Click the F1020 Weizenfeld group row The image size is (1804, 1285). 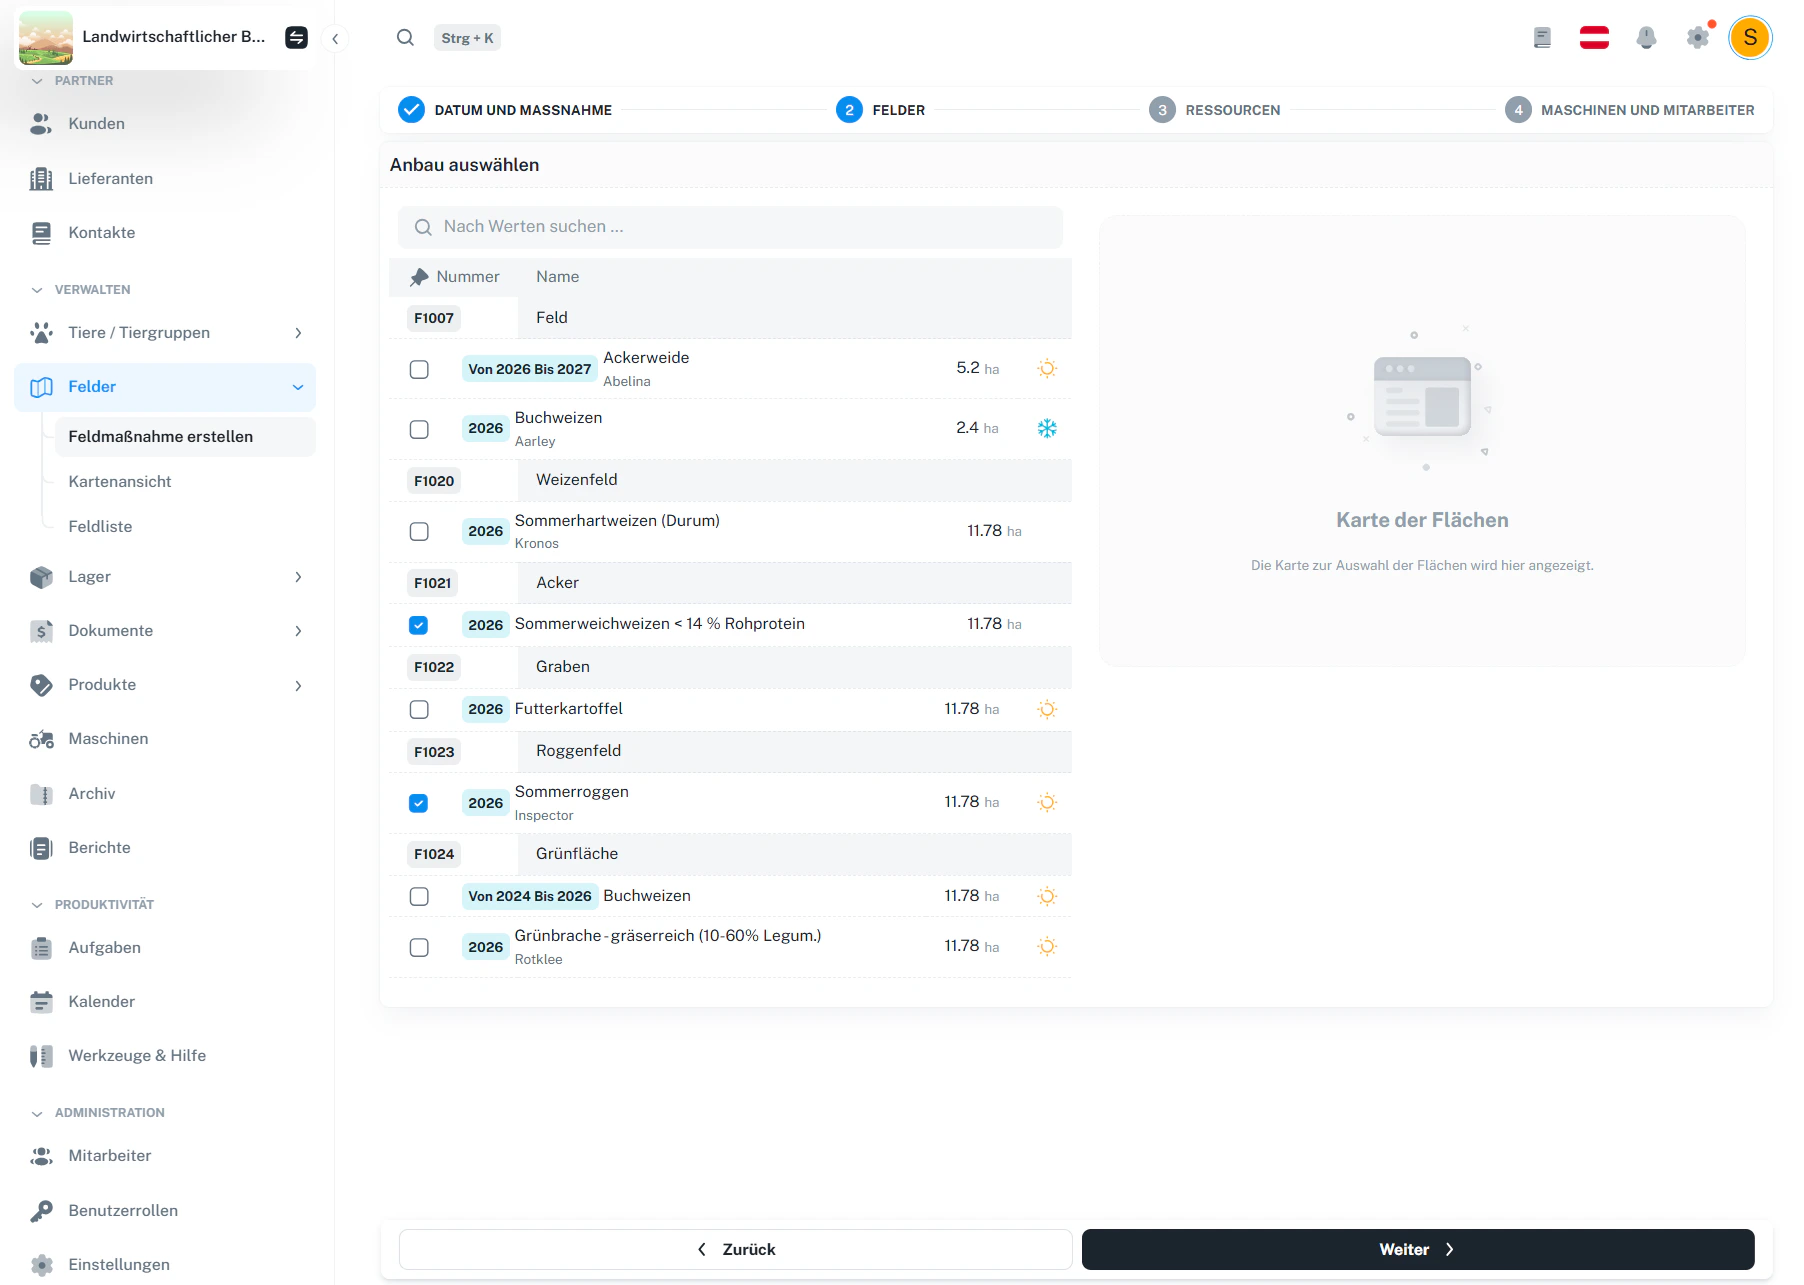[x=730, y=480]
